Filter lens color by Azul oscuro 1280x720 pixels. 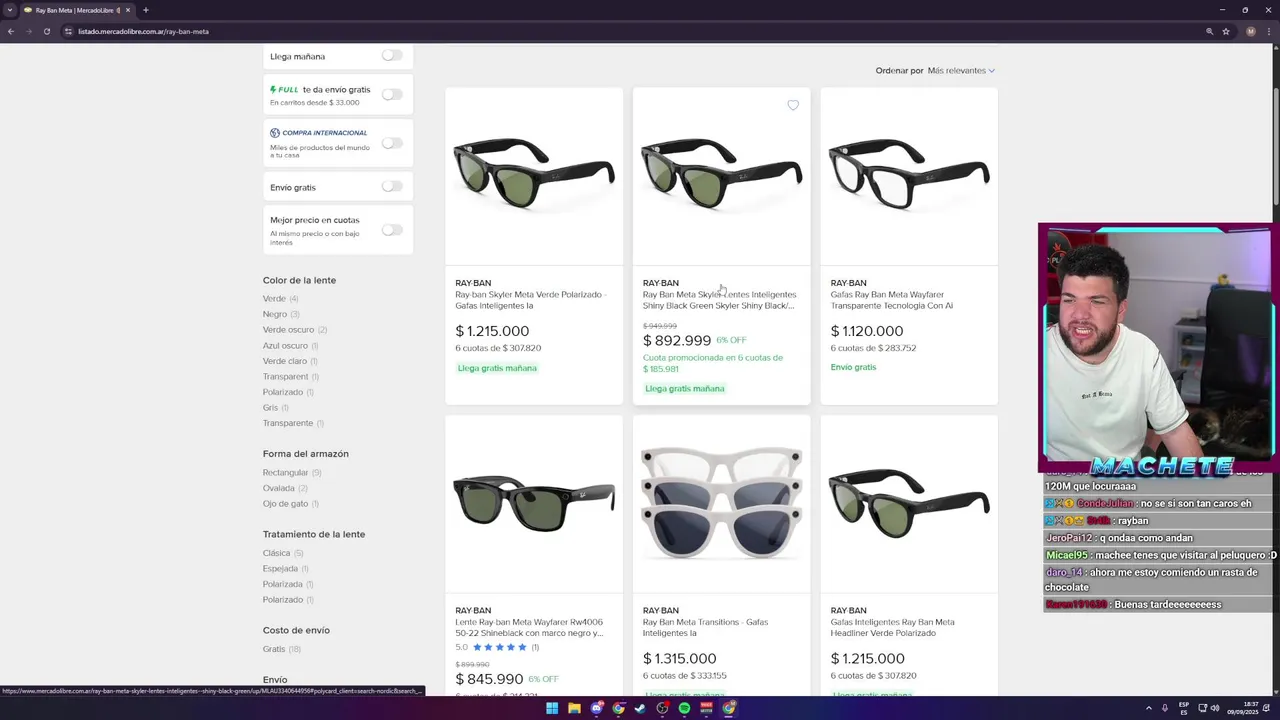pos(285,345)
